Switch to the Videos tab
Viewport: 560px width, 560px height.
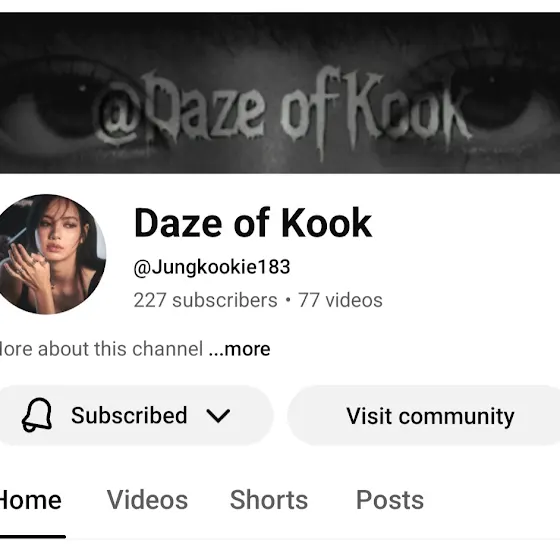[147, 500]
